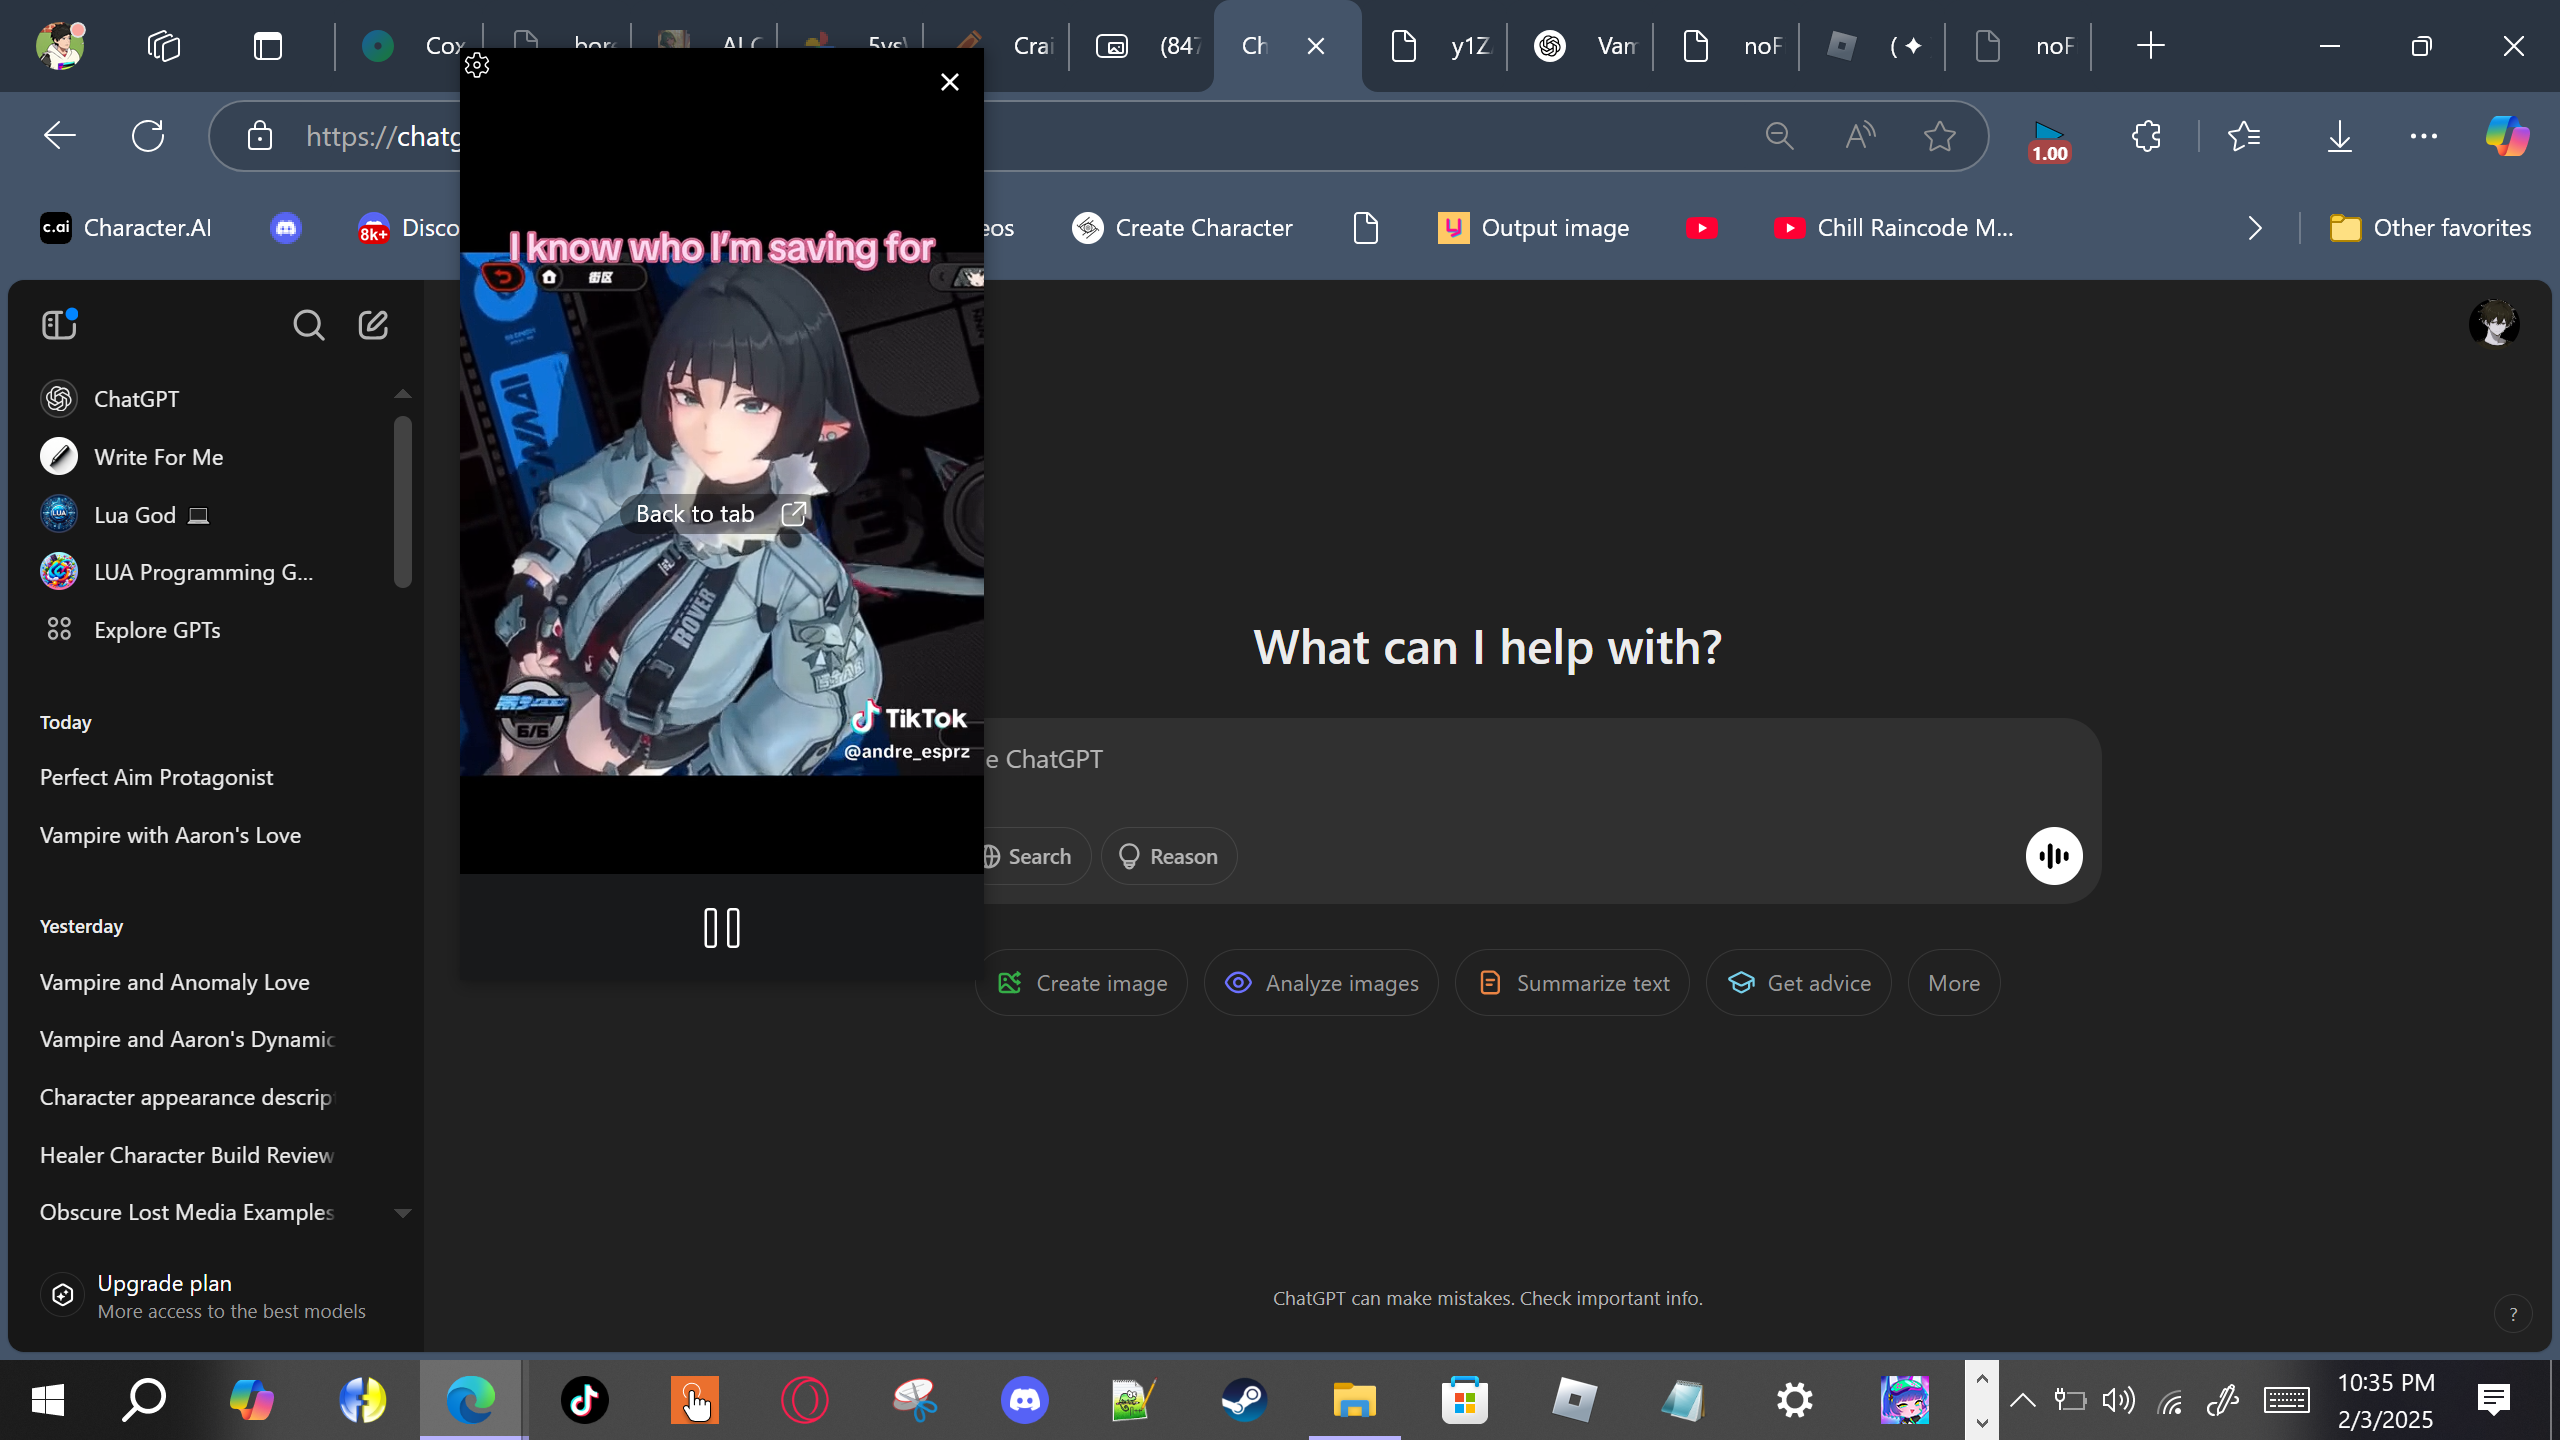Image resolution: width=2560 pixels, height=1440 pixels.
Task: Open the Output image bookmark
Action: tap(1533, 228)
